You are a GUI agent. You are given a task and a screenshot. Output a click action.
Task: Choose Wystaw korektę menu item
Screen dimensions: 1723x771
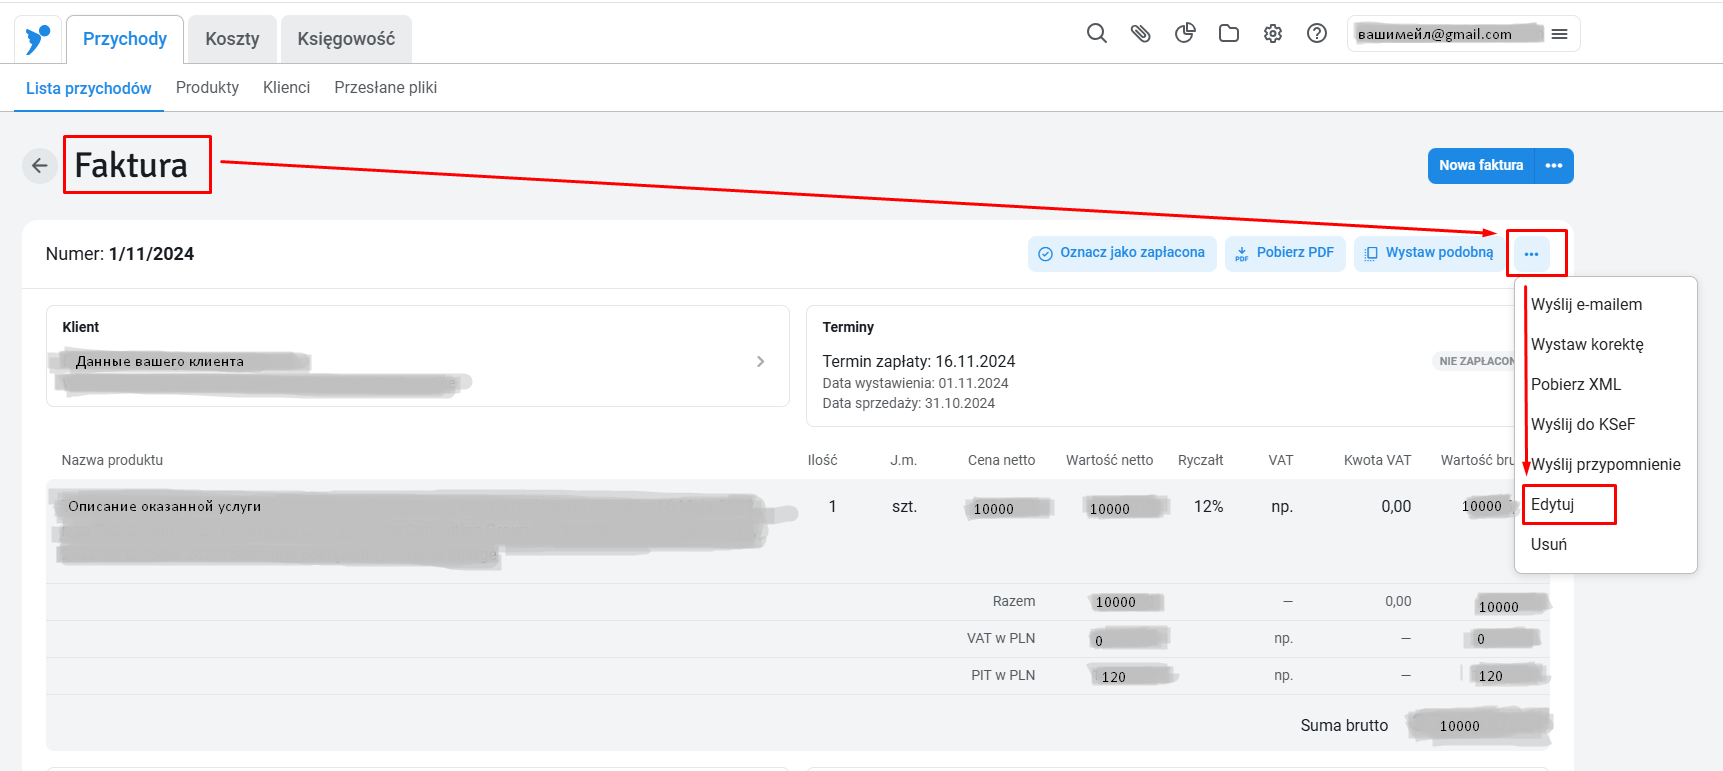click(x=1587, y=344)
